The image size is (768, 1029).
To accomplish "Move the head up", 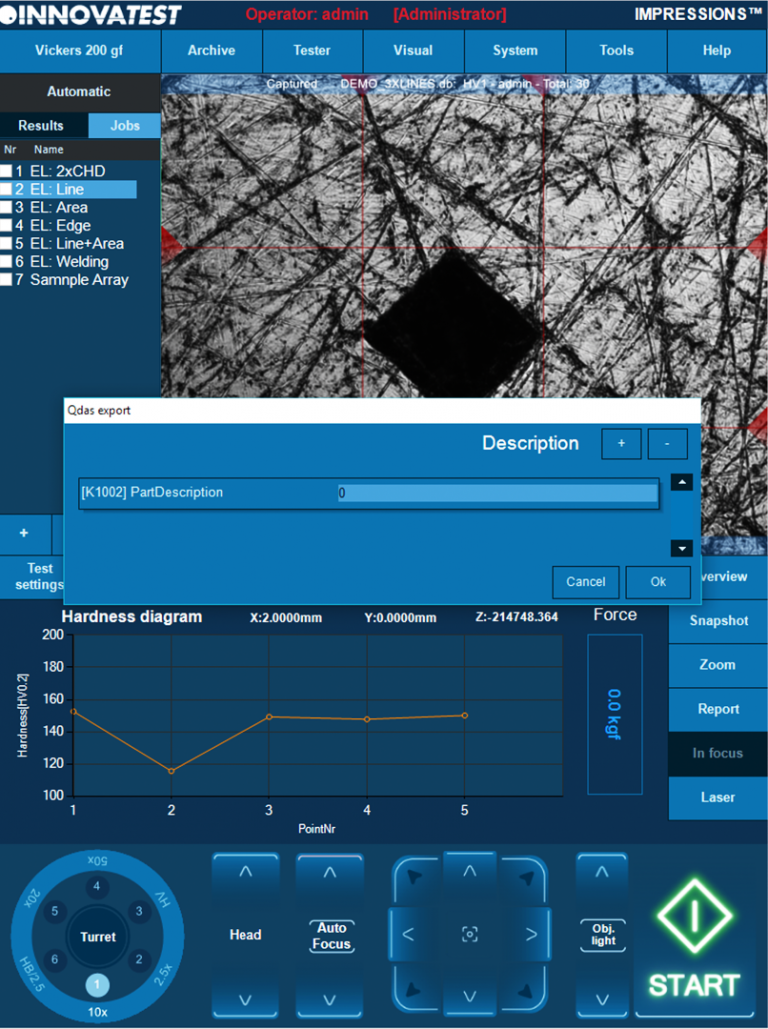I will (245, 873).
